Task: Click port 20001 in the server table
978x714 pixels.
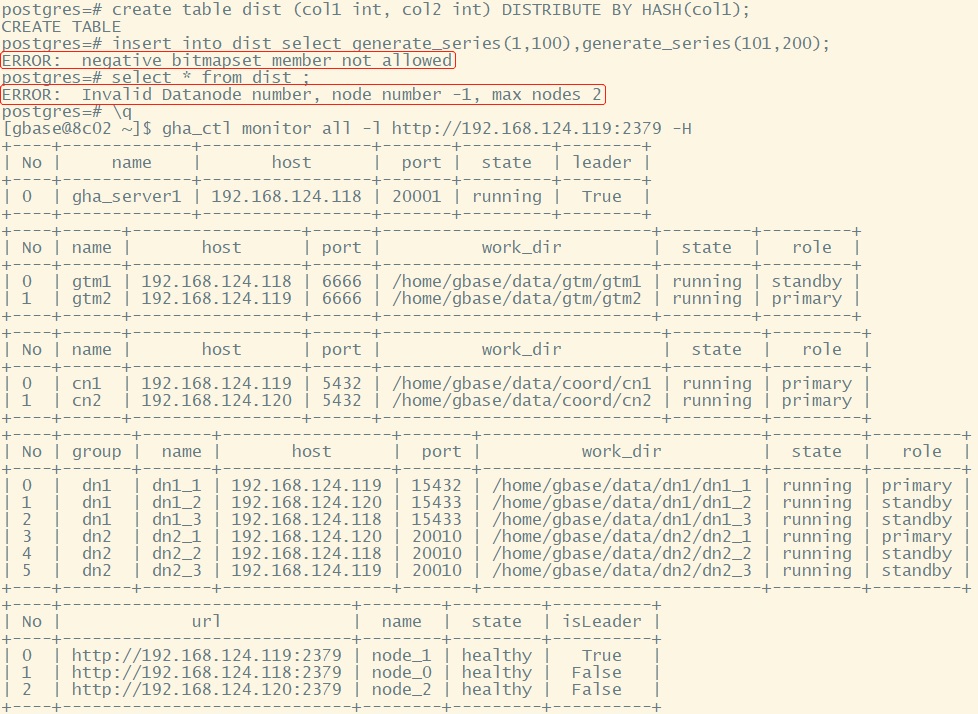Action: (416, 197)
